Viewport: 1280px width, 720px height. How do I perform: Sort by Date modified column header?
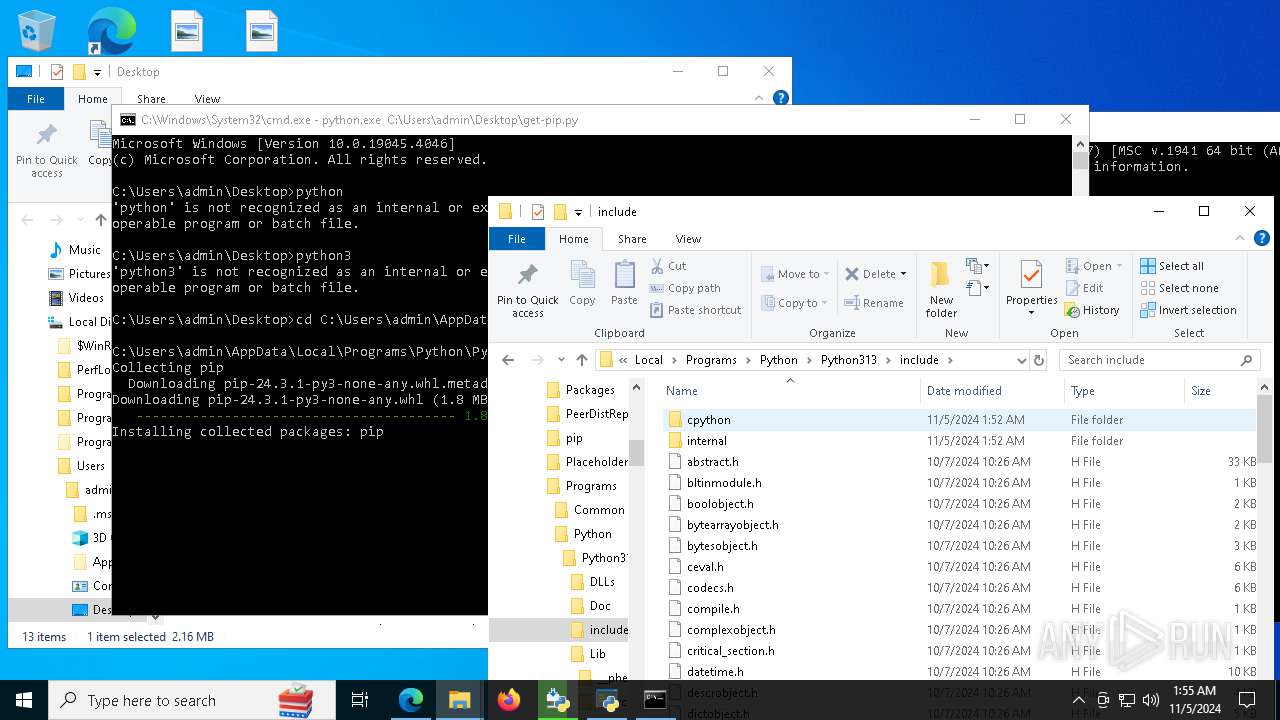(992, 391)
